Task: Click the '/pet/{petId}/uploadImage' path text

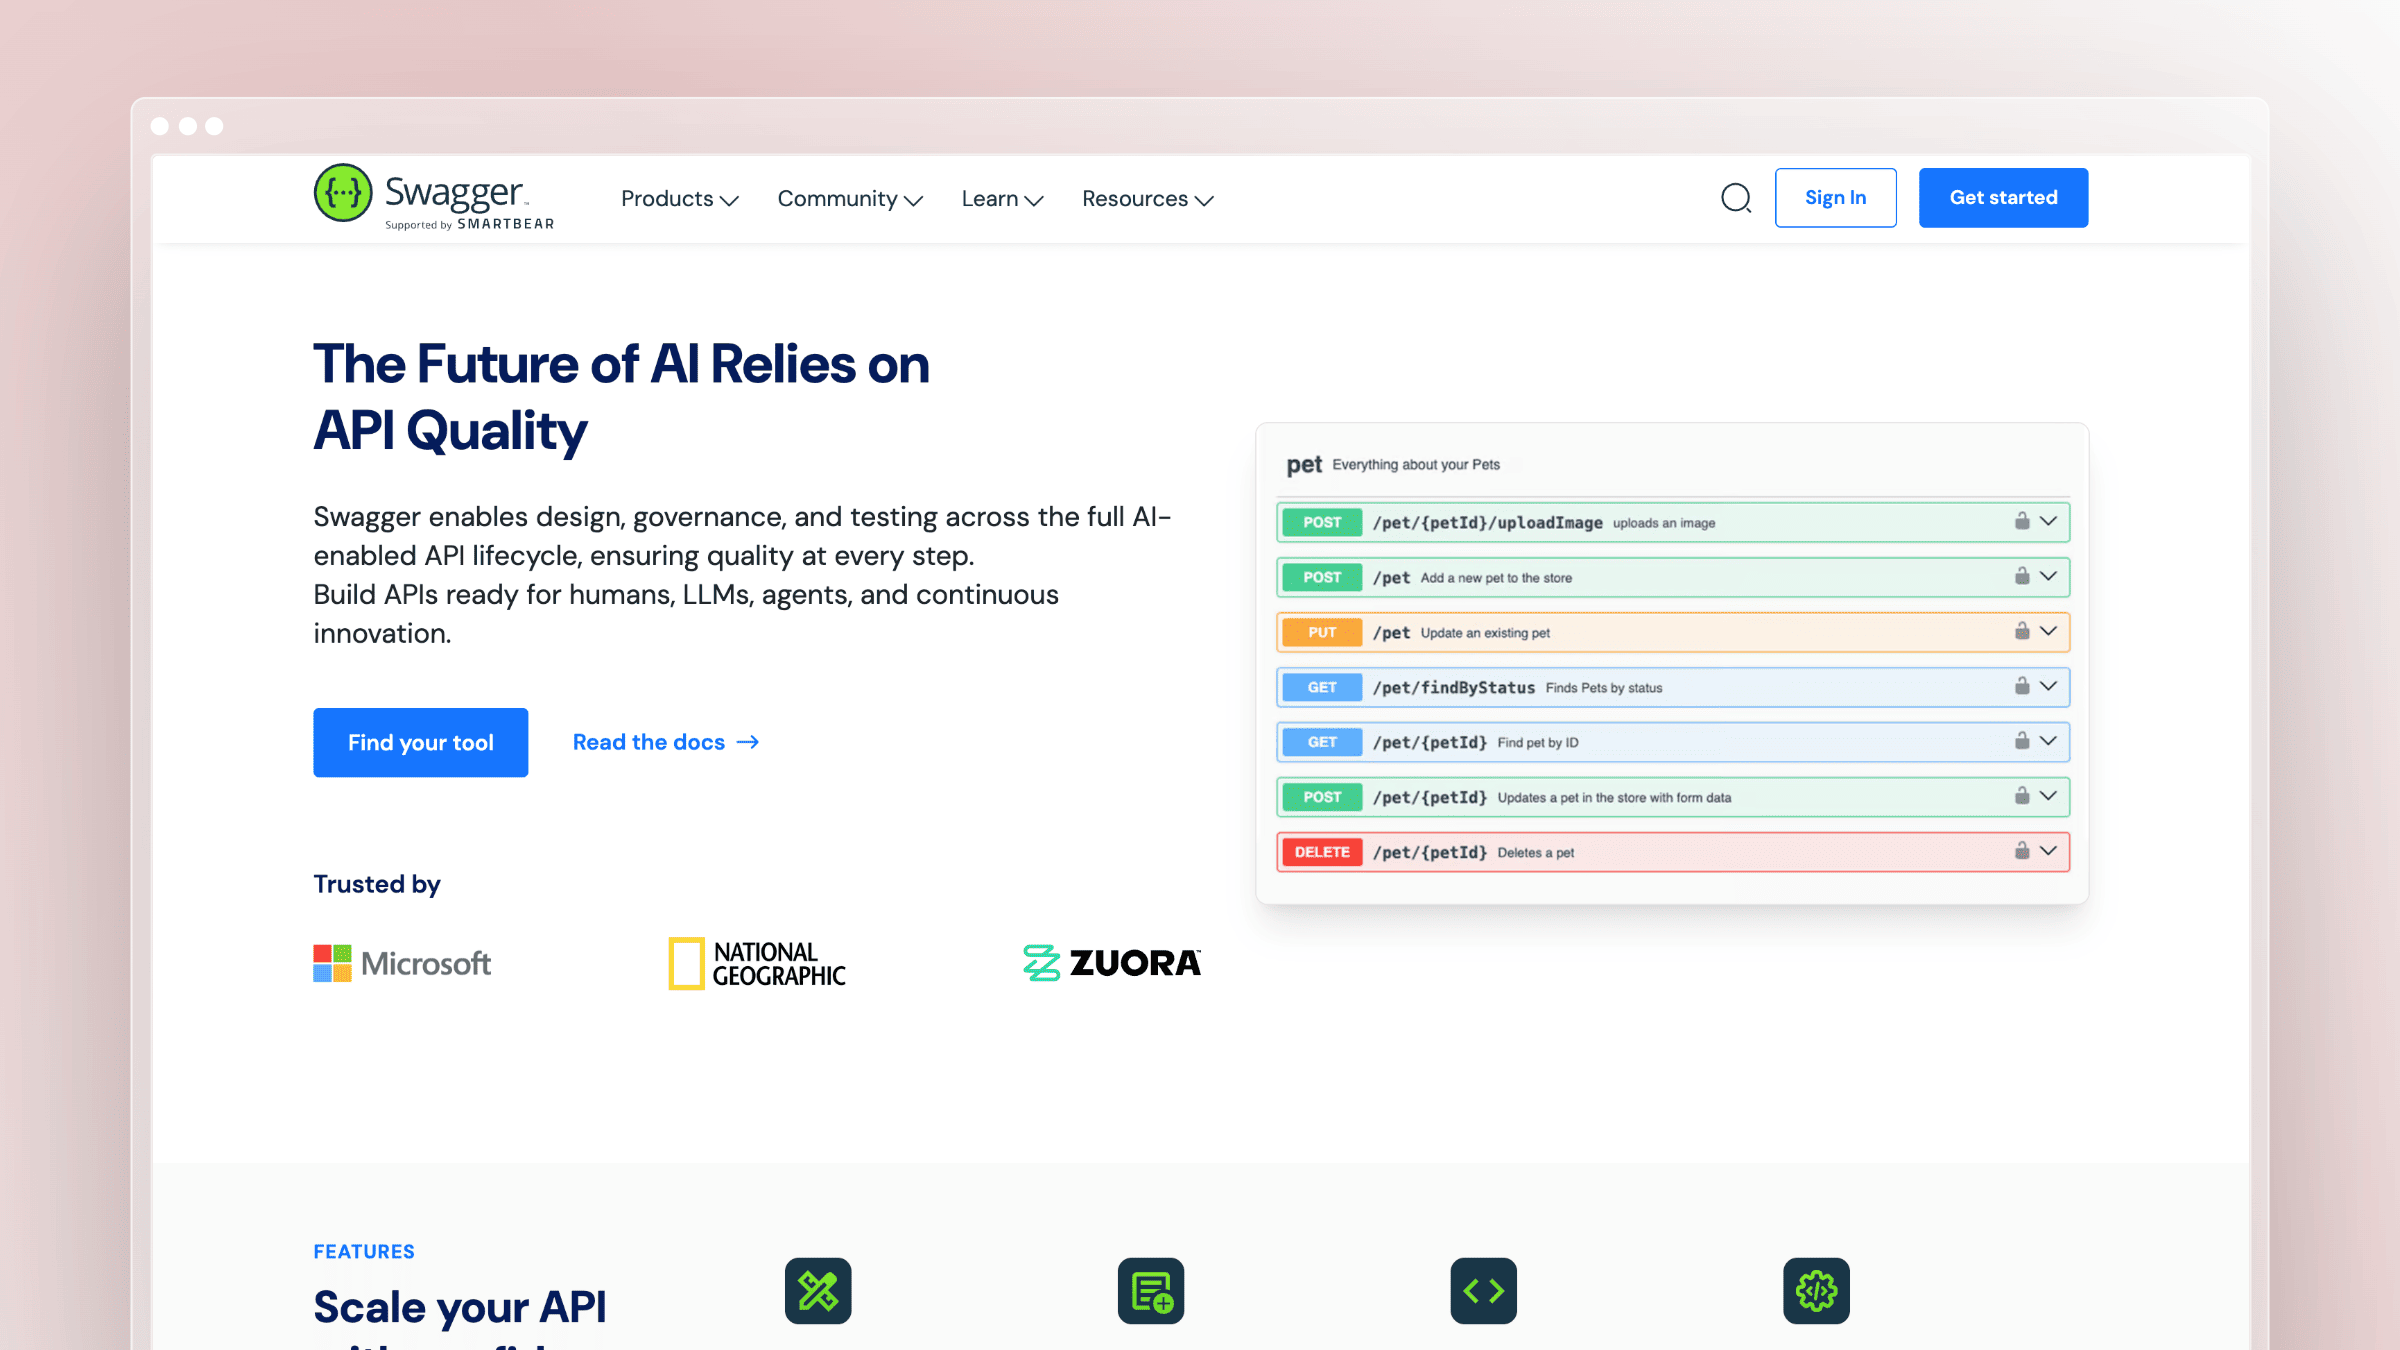Action: point(1488,523)
